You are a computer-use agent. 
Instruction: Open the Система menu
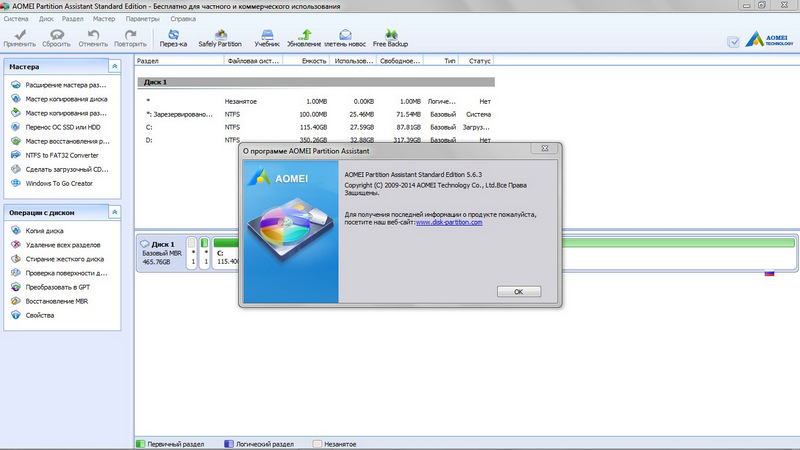pos(16,19)
